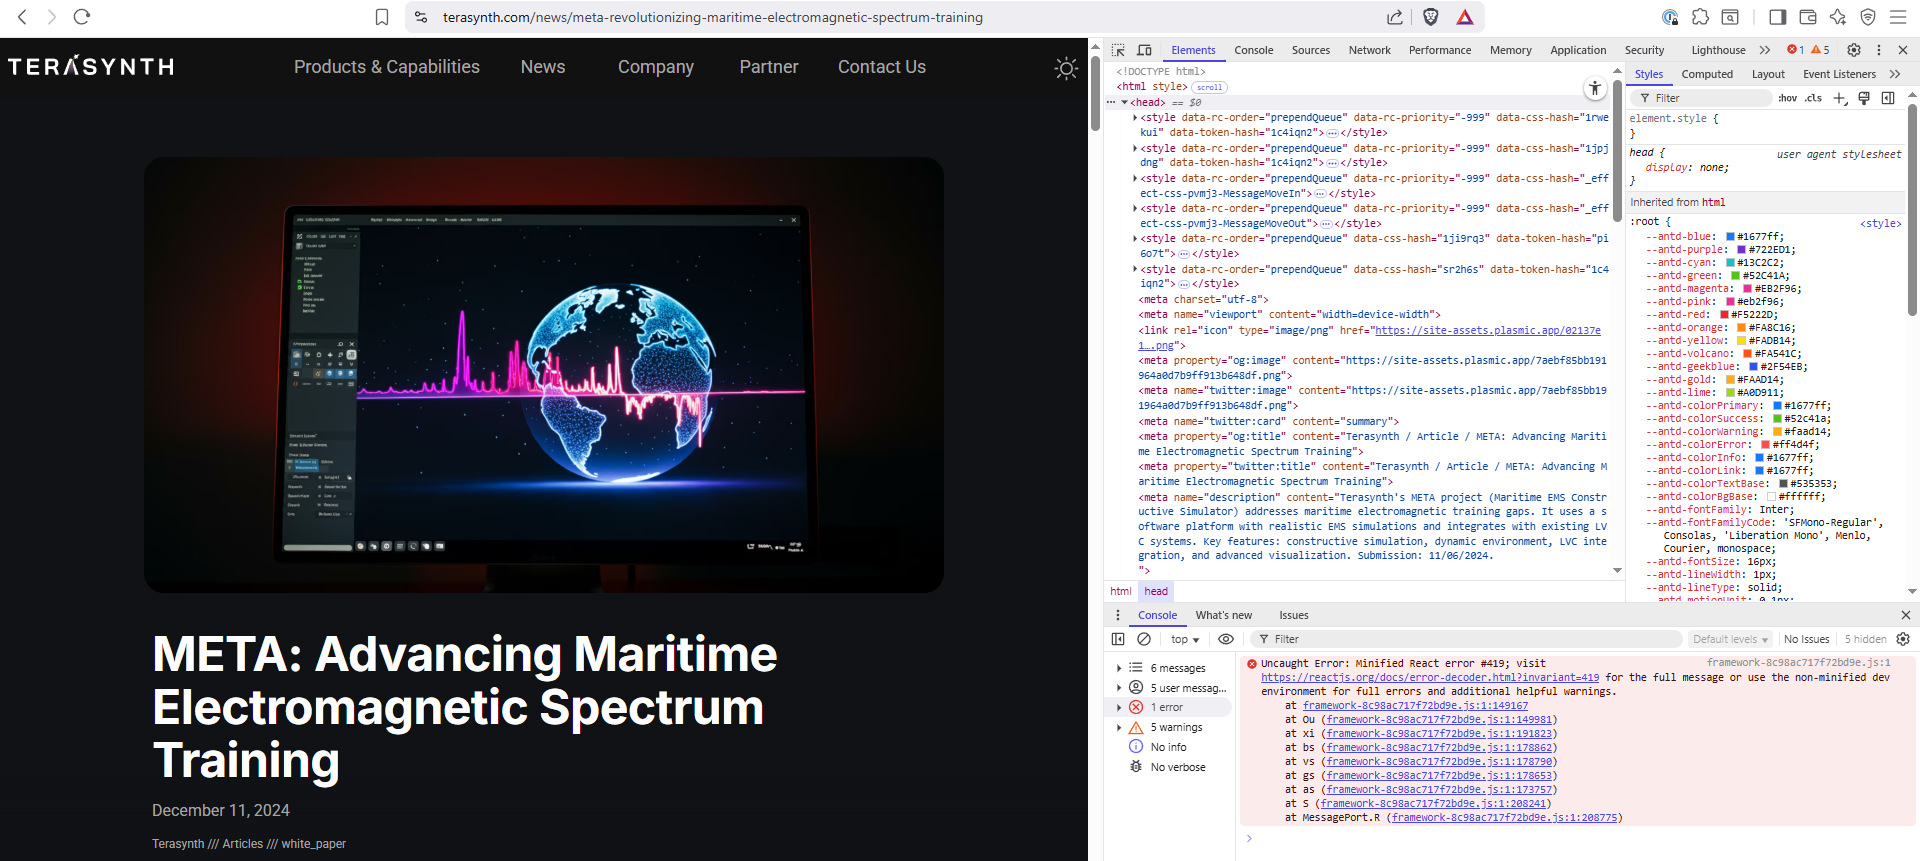Open the React error-decoder link
Image resolution: width=1920 pixels, height=861 pixels.
click(x=1429, y=677)
